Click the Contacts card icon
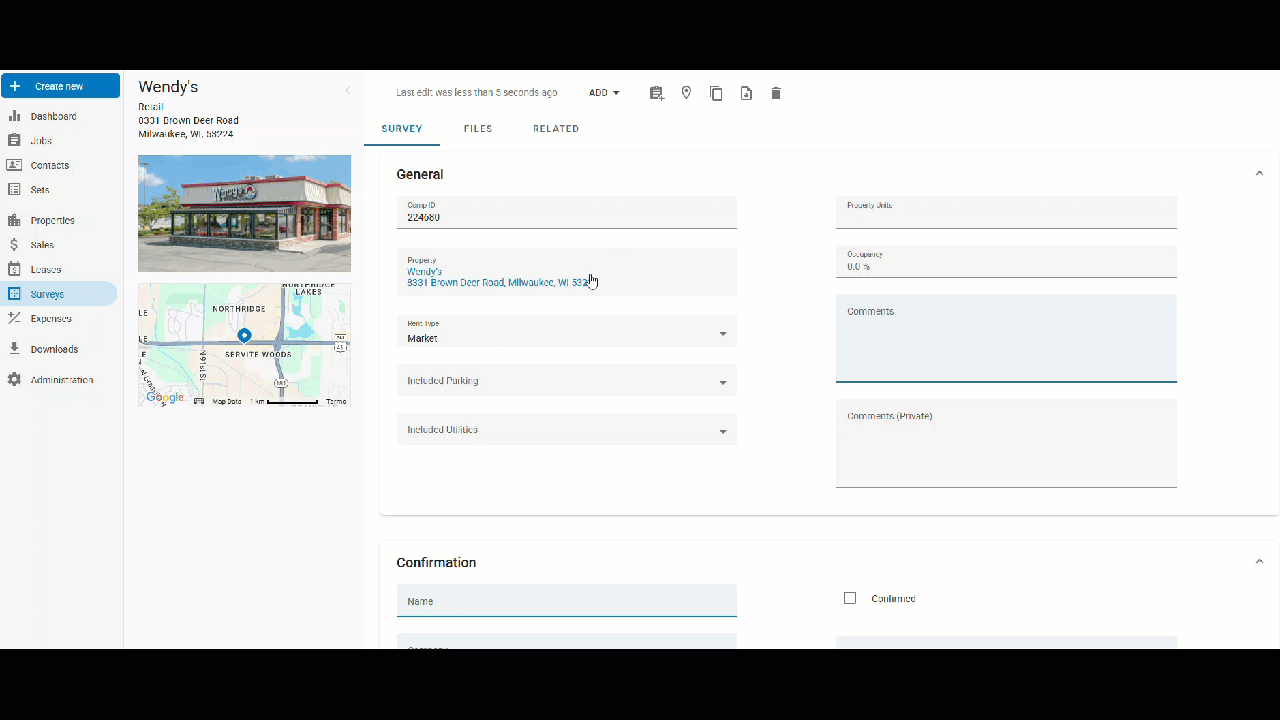Screen dimensions: 1280x720 click(14, 165)
